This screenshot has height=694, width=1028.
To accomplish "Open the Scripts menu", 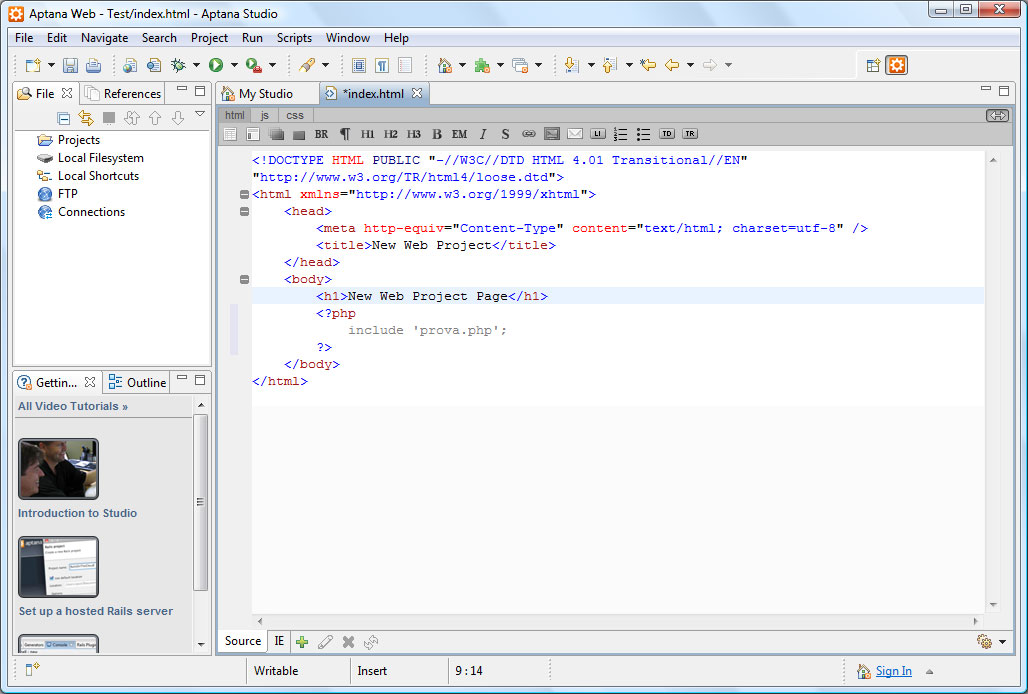I will [294, 38].
